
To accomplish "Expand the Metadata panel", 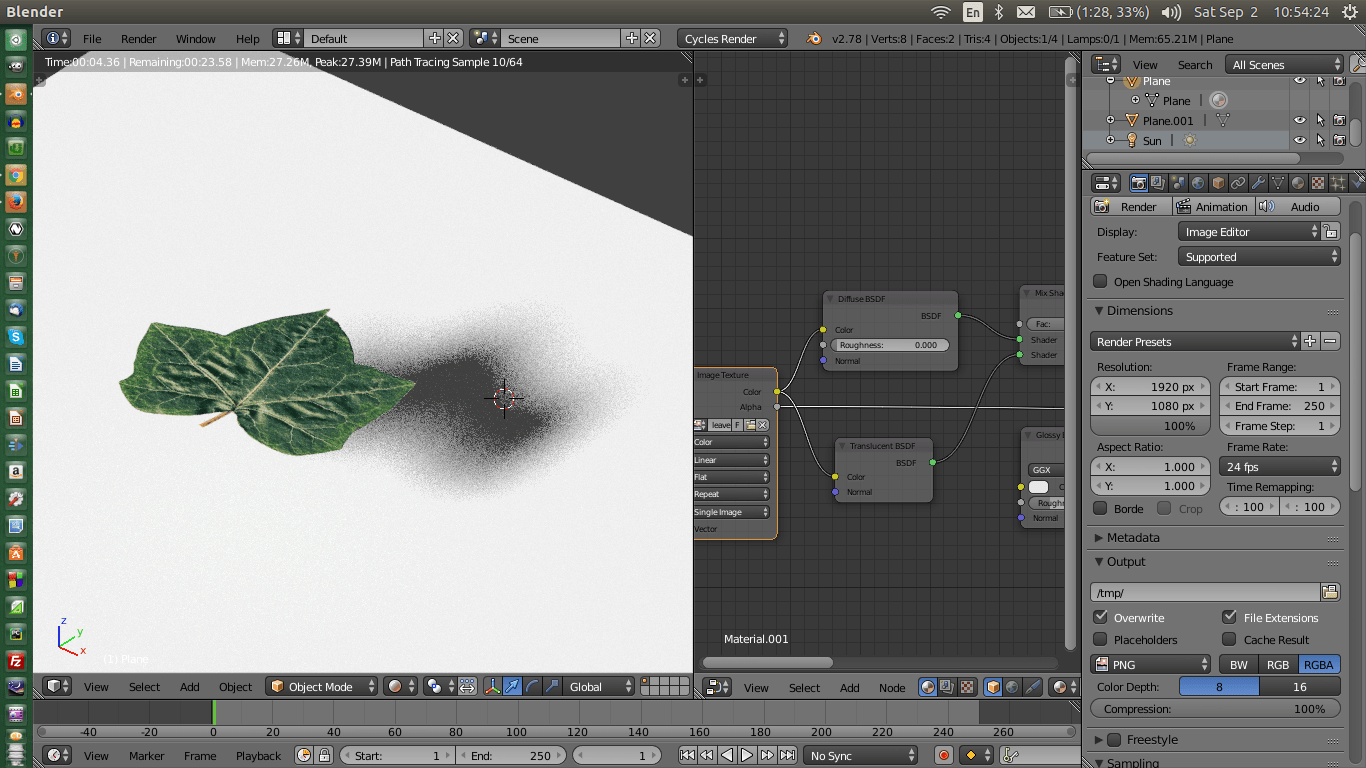I will point(1130,537).
